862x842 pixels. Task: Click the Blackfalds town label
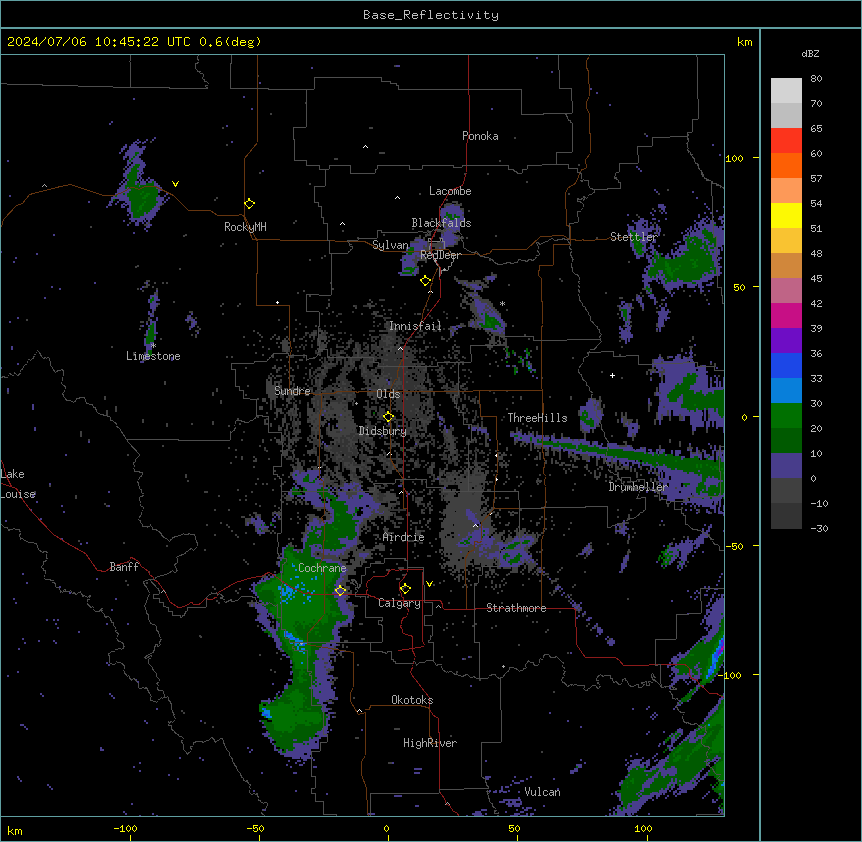(441, 223)
